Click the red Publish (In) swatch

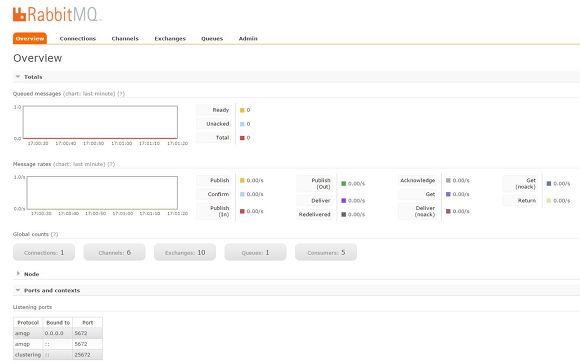tap(242, 211)
